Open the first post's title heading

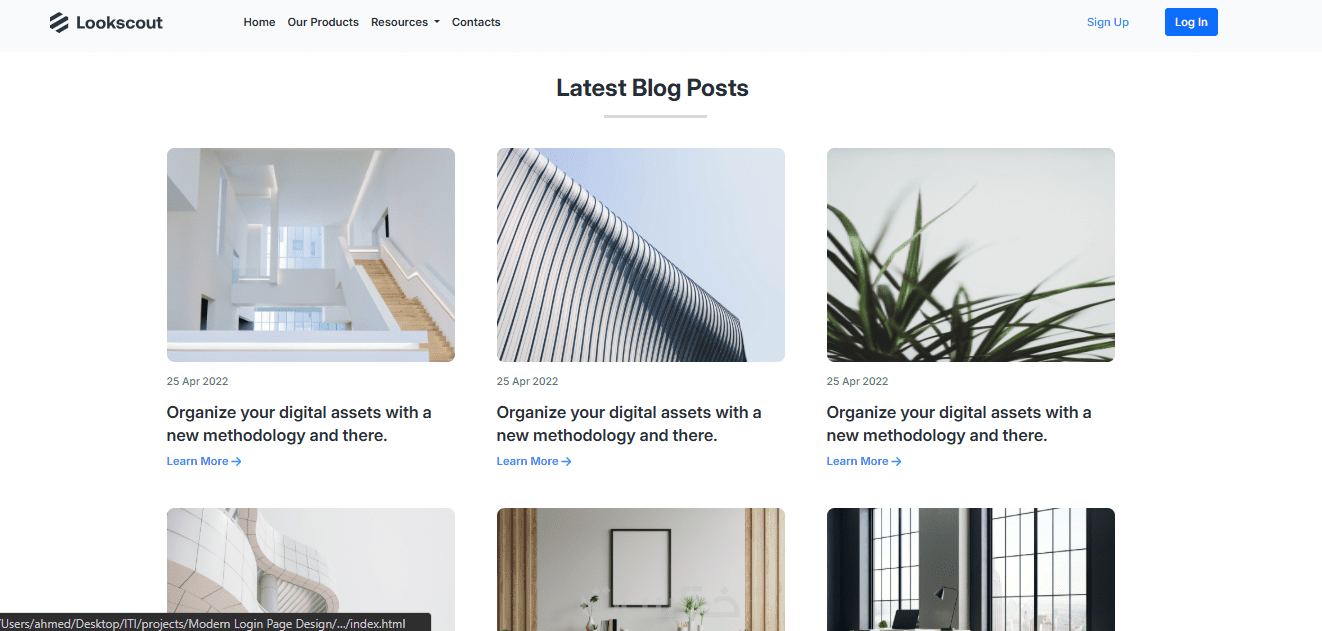(x=299, y=424)
